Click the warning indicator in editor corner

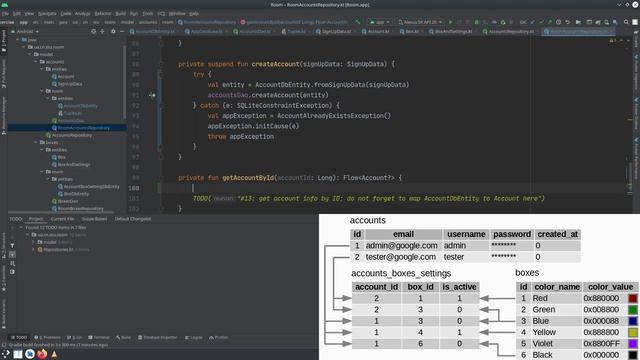click(x=613, y=40)
